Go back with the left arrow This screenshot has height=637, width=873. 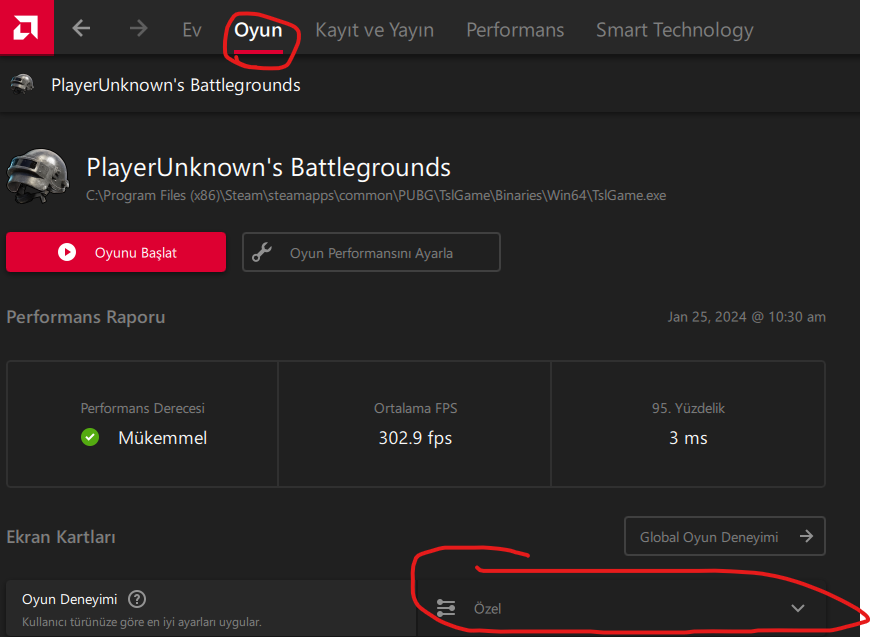coord(81,29)
